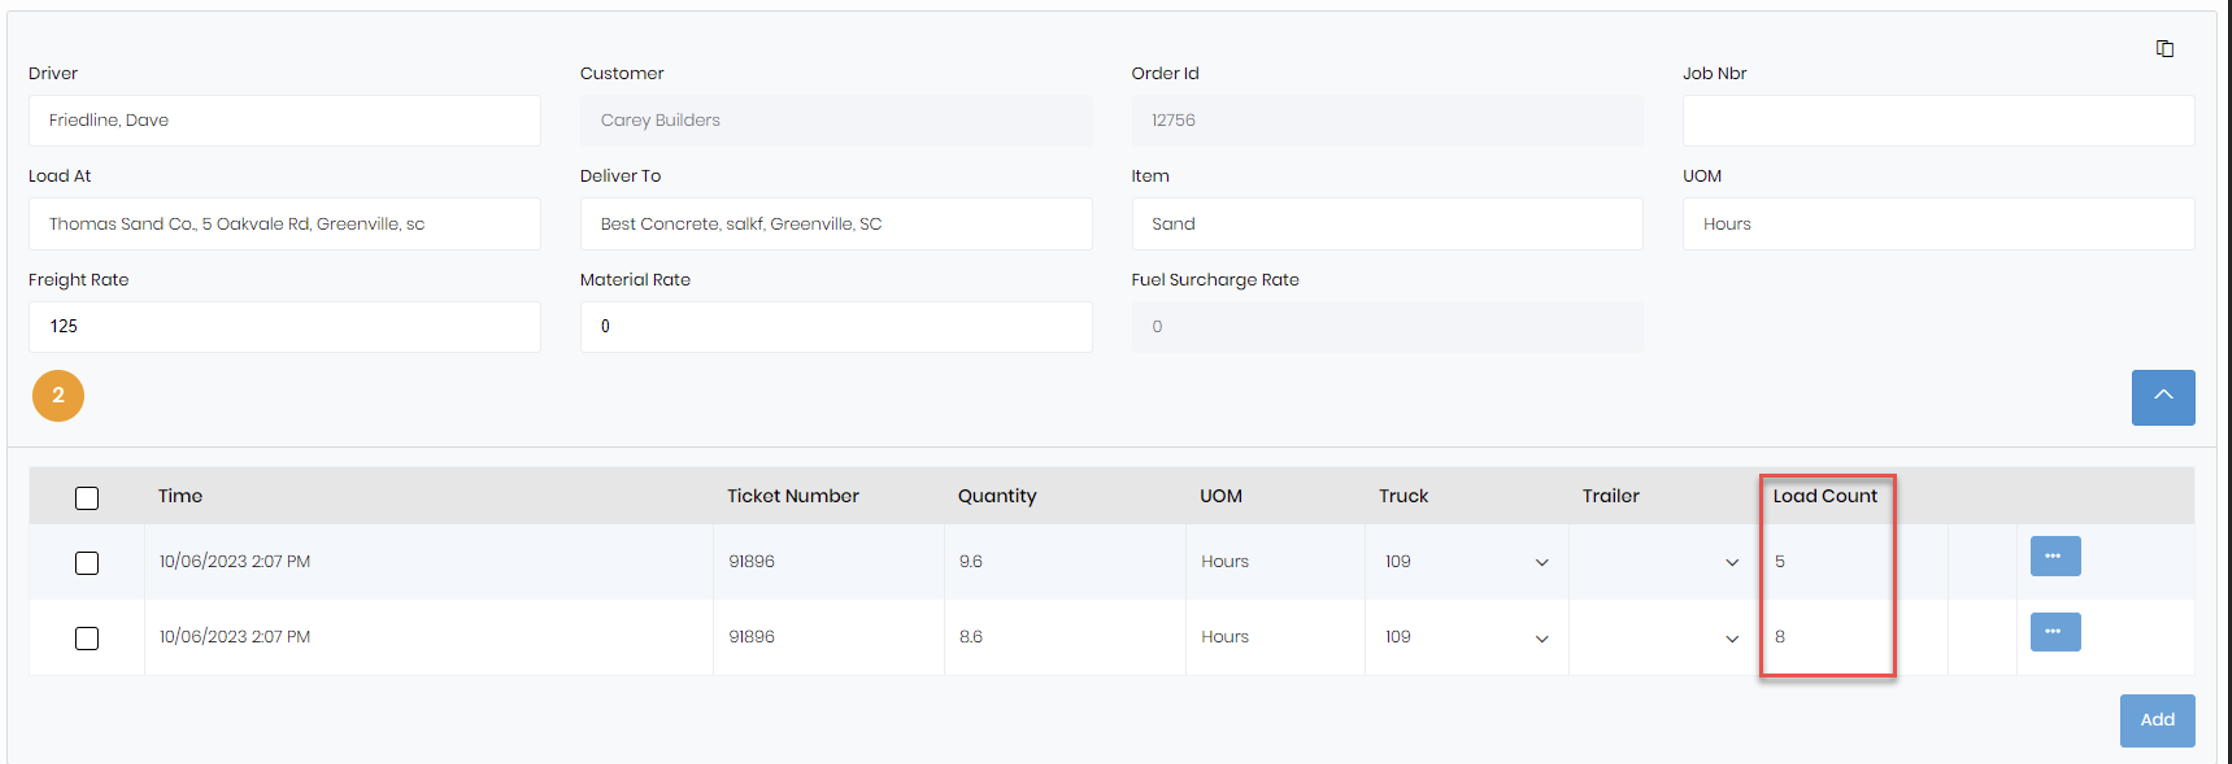Check the first ticket row checkbox

click(86, 563)
